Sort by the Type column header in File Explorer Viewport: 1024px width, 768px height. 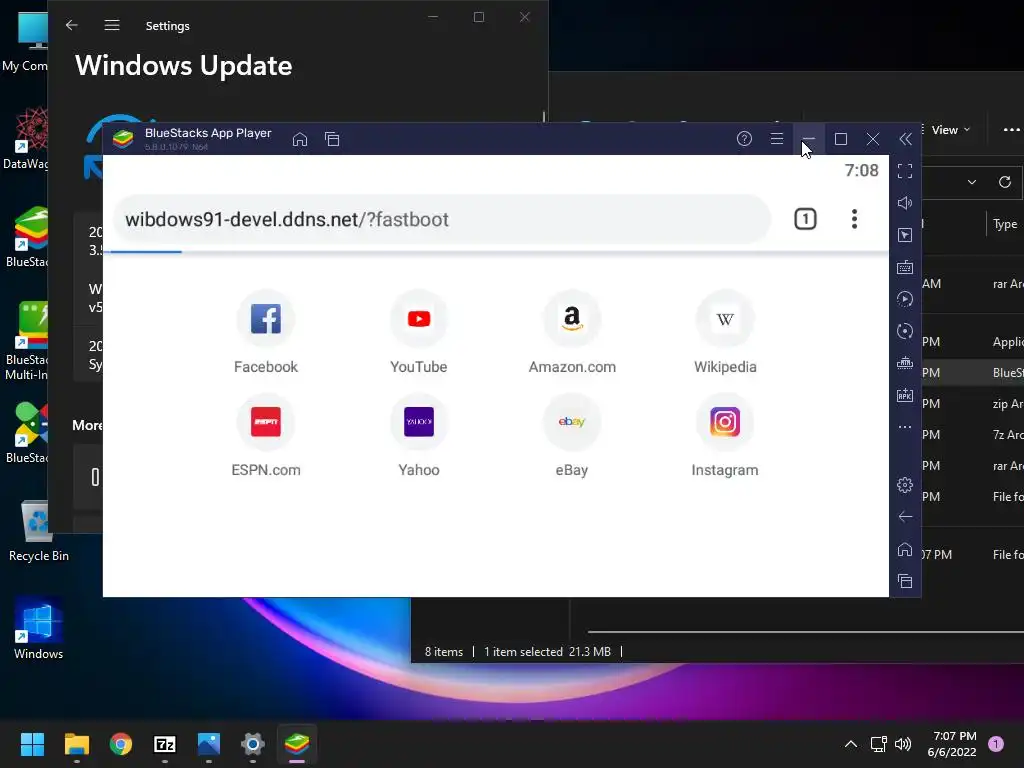click(1005, 224)
